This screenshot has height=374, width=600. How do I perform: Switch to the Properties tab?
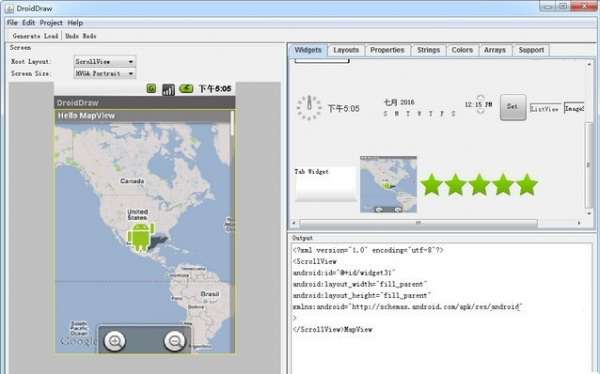(x=387, y=50)
